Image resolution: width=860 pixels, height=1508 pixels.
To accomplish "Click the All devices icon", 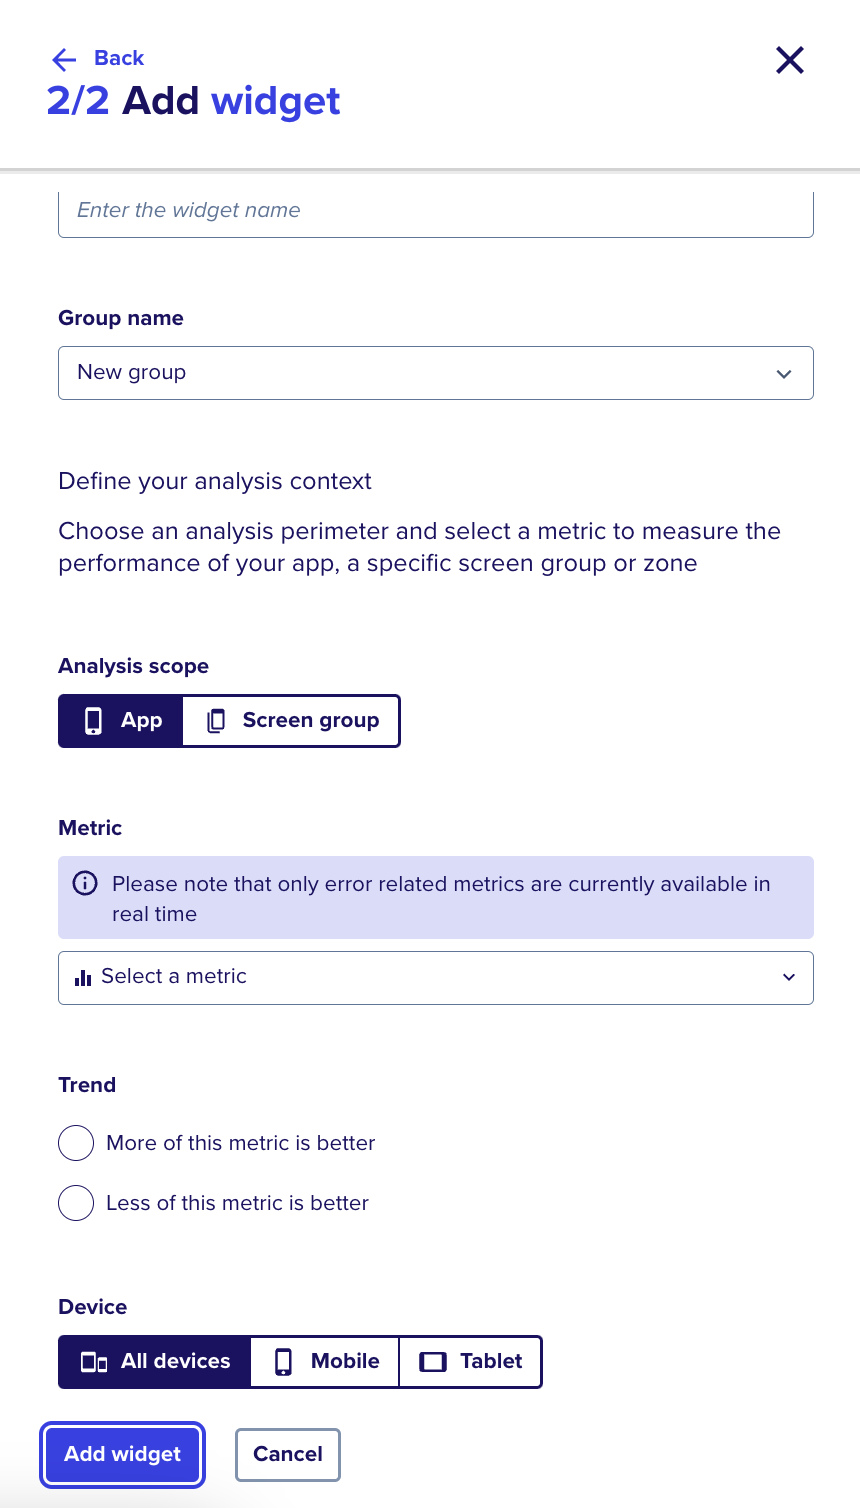I will coord(94,1362).
